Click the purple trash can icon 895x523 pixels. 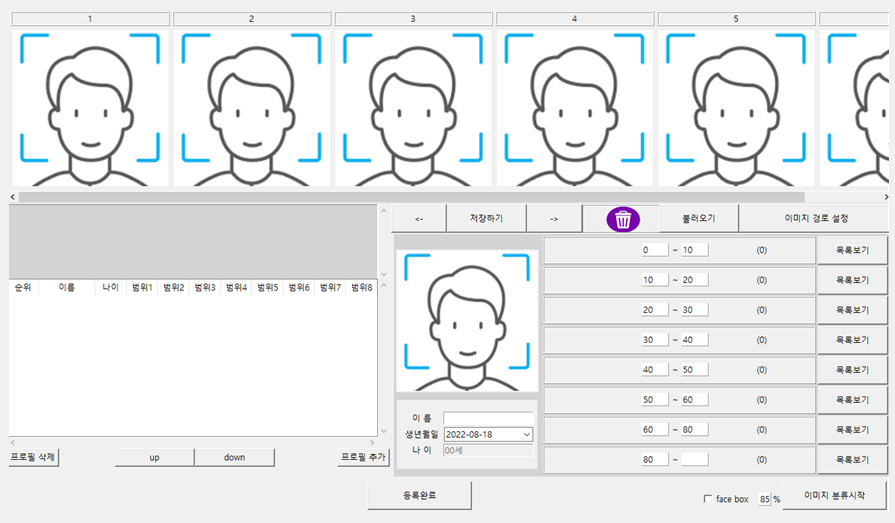[x=622, y=219]
